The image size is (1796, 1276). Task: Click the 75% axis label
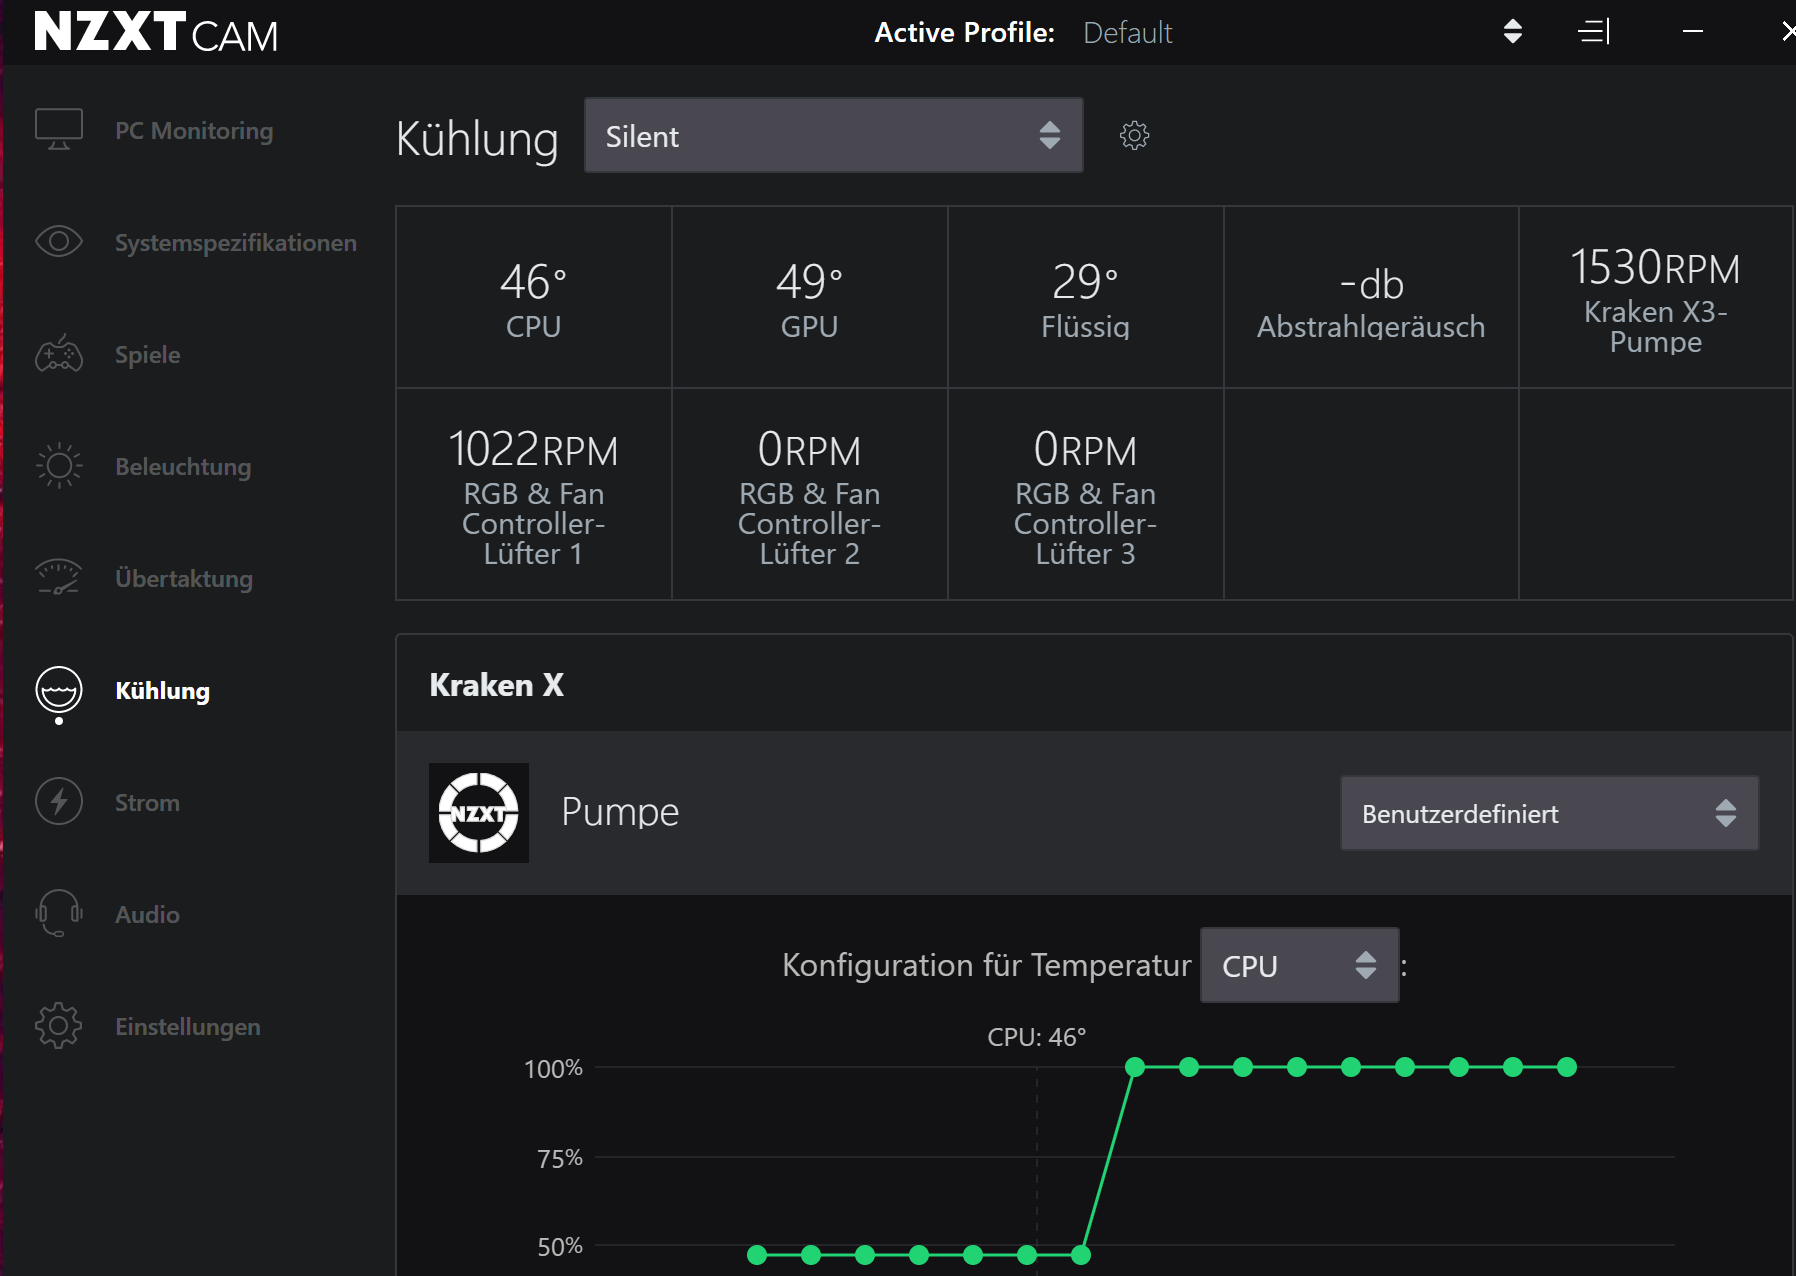(x=560, y=1158)
